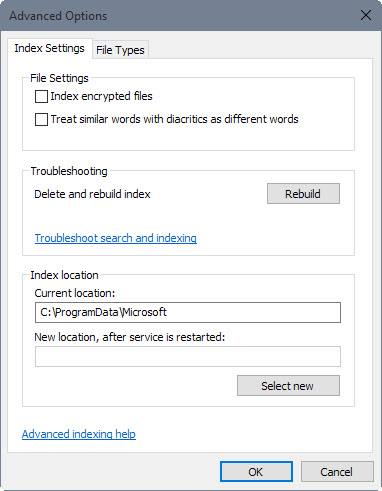The width and height of the screenshot is (382, 491).
Task: Click the 'Current location:' label
Action: 75,293
